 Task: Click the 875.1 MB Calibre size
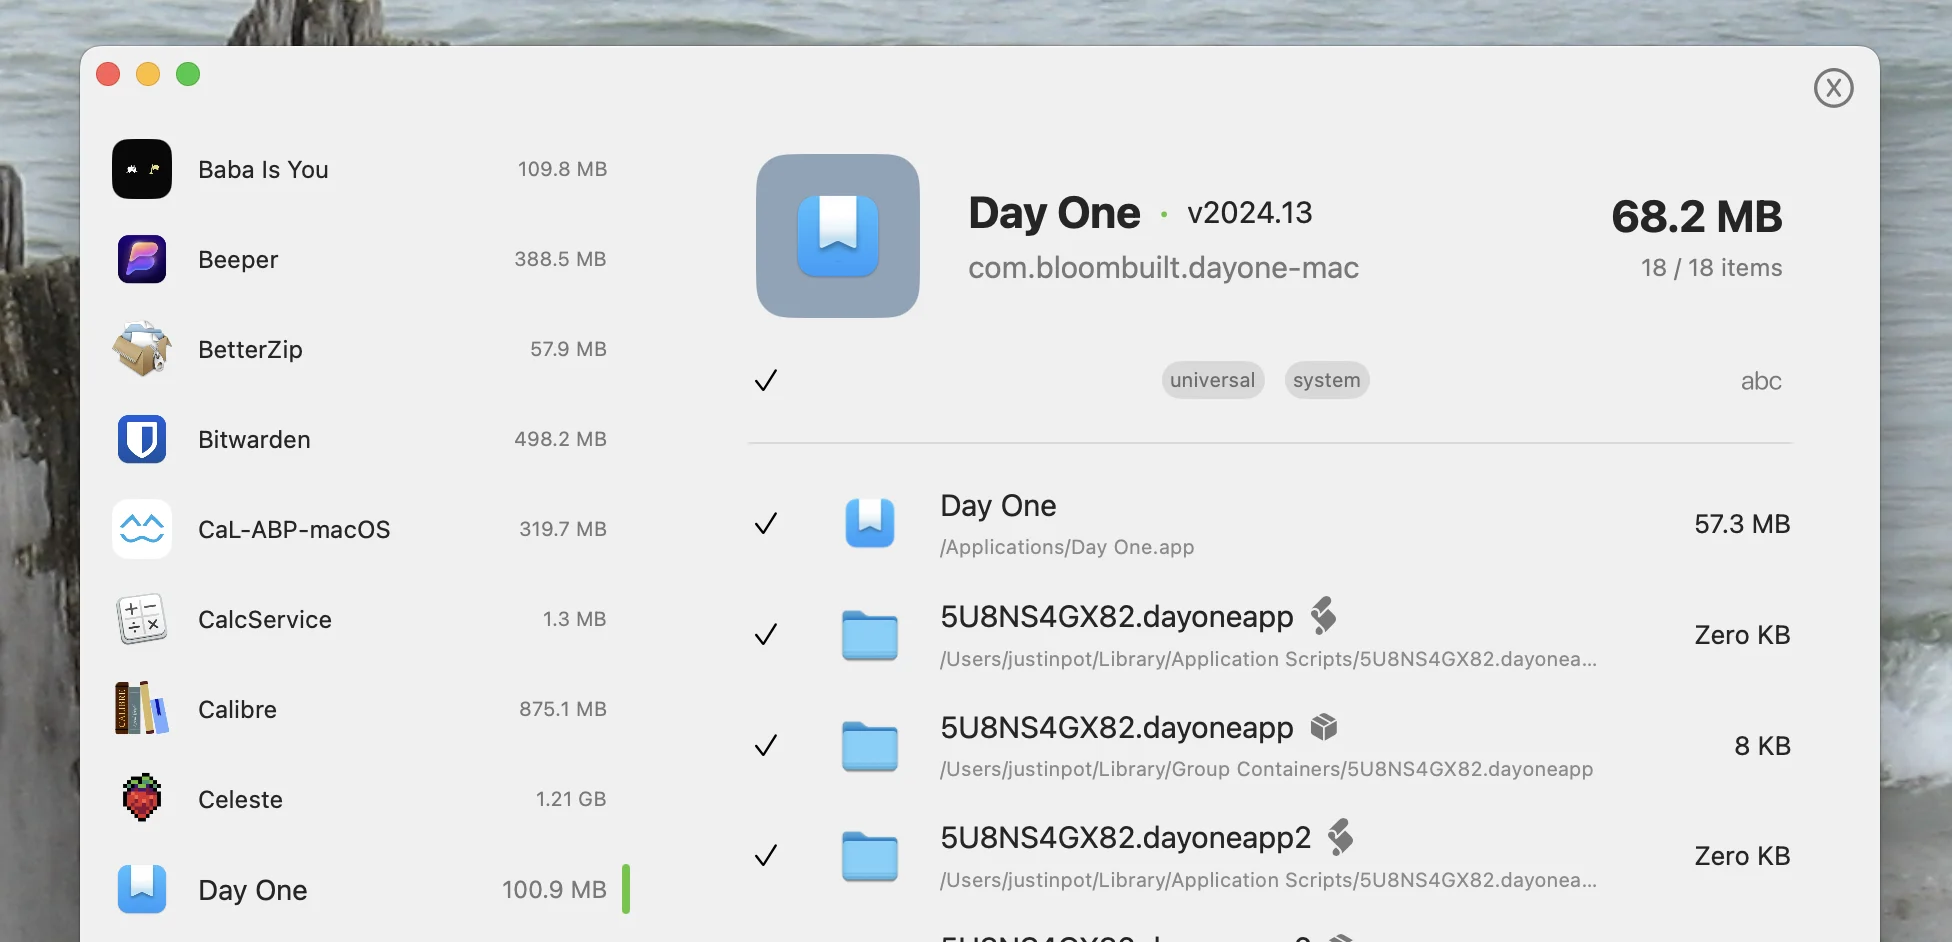[x=563, y=709]
